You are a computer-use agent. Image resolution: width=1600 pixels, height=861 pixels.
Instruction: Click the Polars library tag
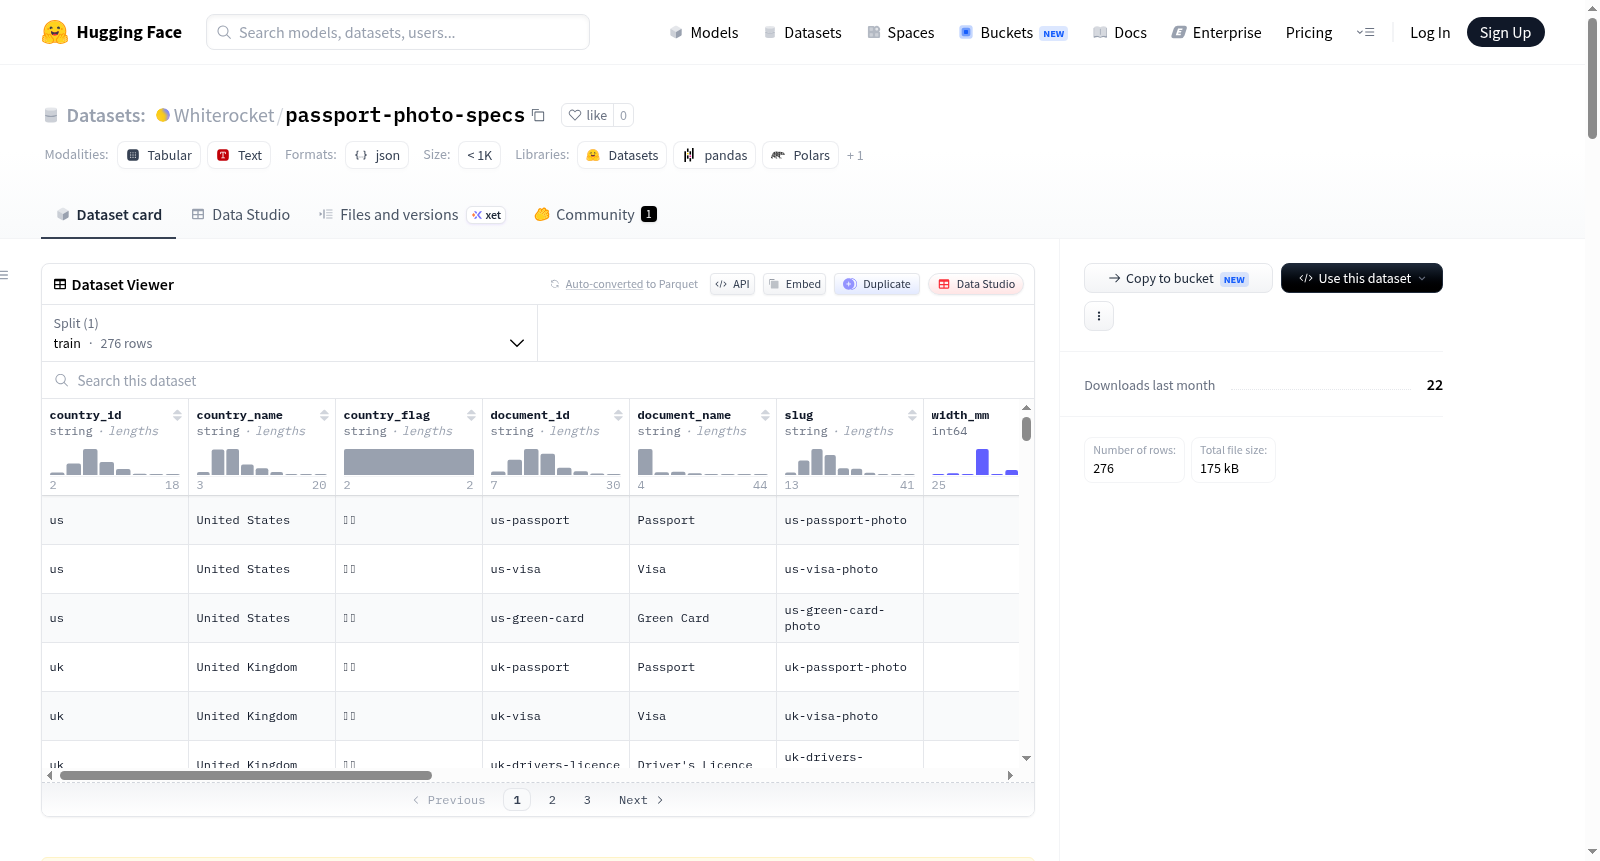[x=801, y=155]
